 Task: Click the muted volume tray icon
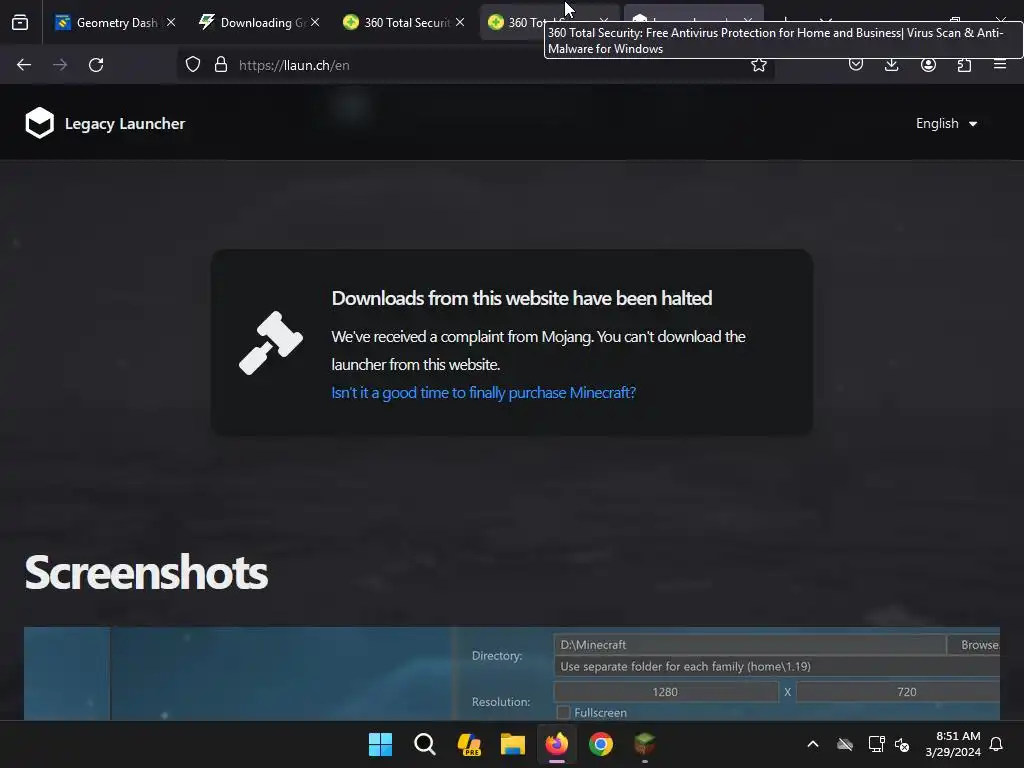tap(902, 744)
